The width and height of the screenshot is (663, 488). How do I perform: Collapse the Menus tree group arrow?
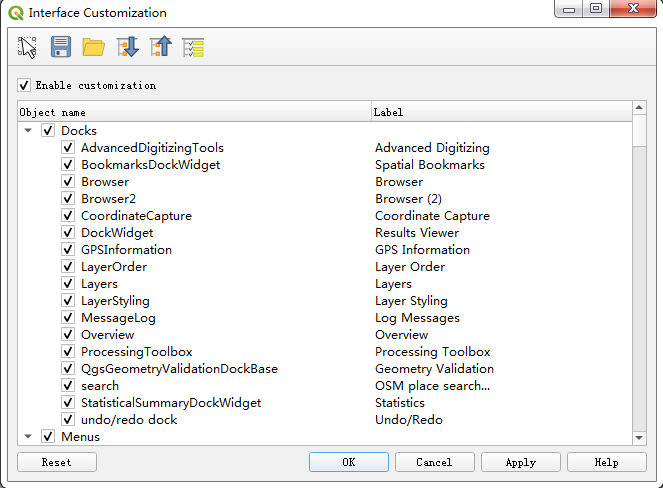tap(28, 437)
